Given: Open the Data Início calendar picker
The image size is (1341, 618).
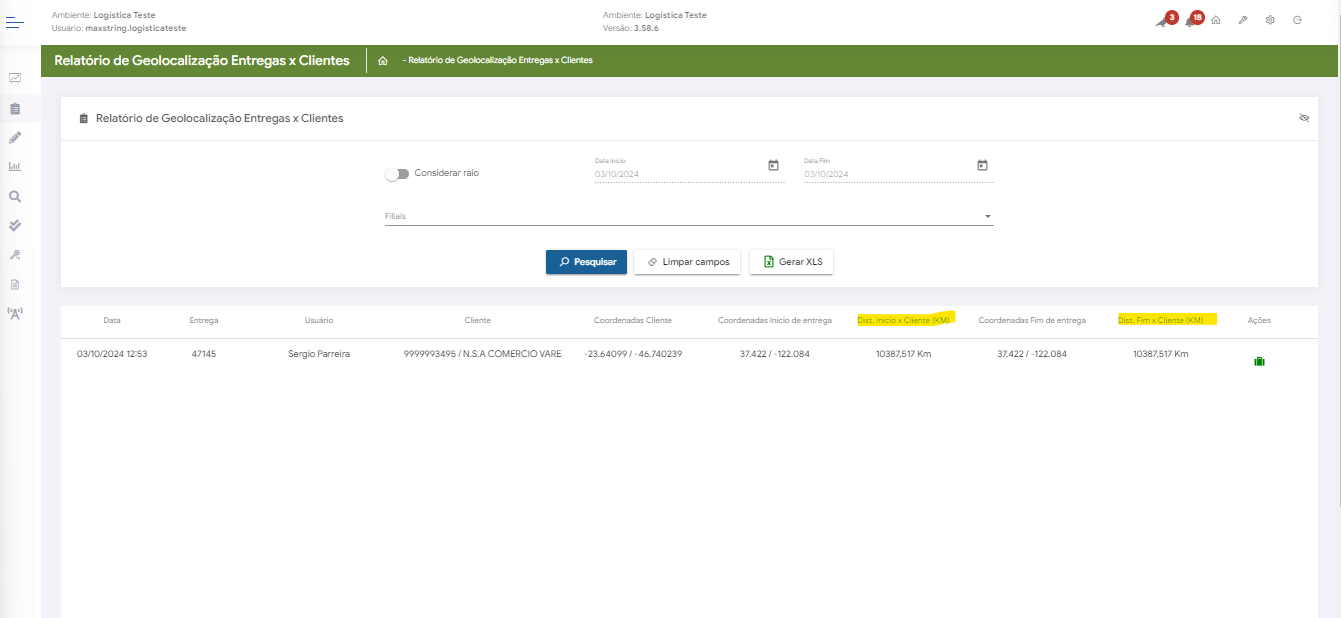Looking at the screenshot, I should (773, 165).
